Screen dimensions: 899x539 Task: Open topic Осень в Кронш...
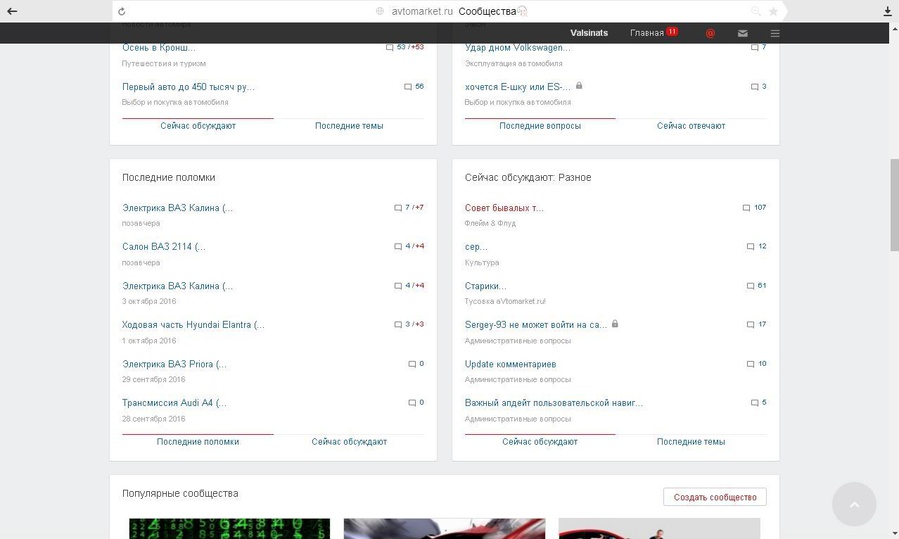coord(159,48)
